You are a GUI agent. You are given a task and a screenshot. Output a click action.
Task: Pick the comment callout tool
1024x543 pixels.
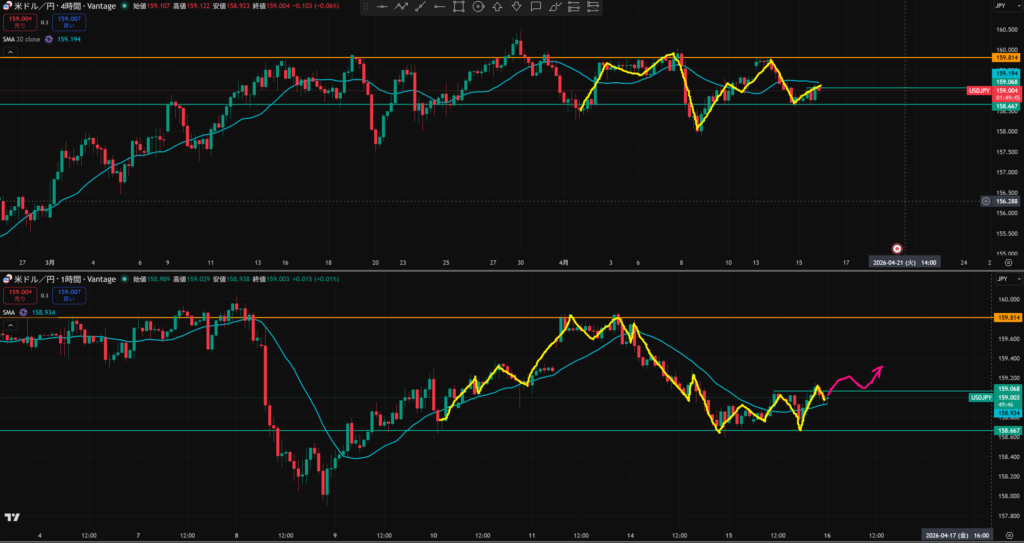click(x=536, y=7)
